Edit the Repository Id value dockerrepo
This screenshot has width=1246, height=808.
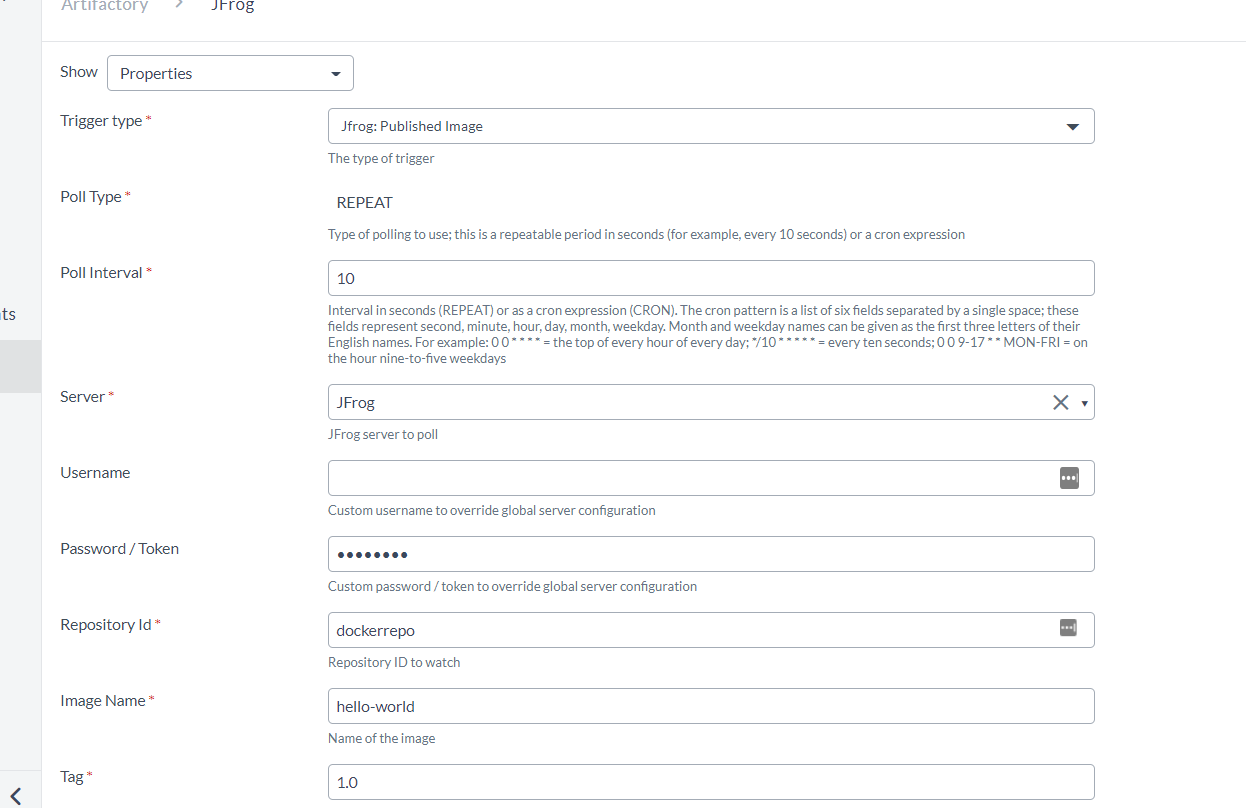pyautogui.click(x=690, y=630)
